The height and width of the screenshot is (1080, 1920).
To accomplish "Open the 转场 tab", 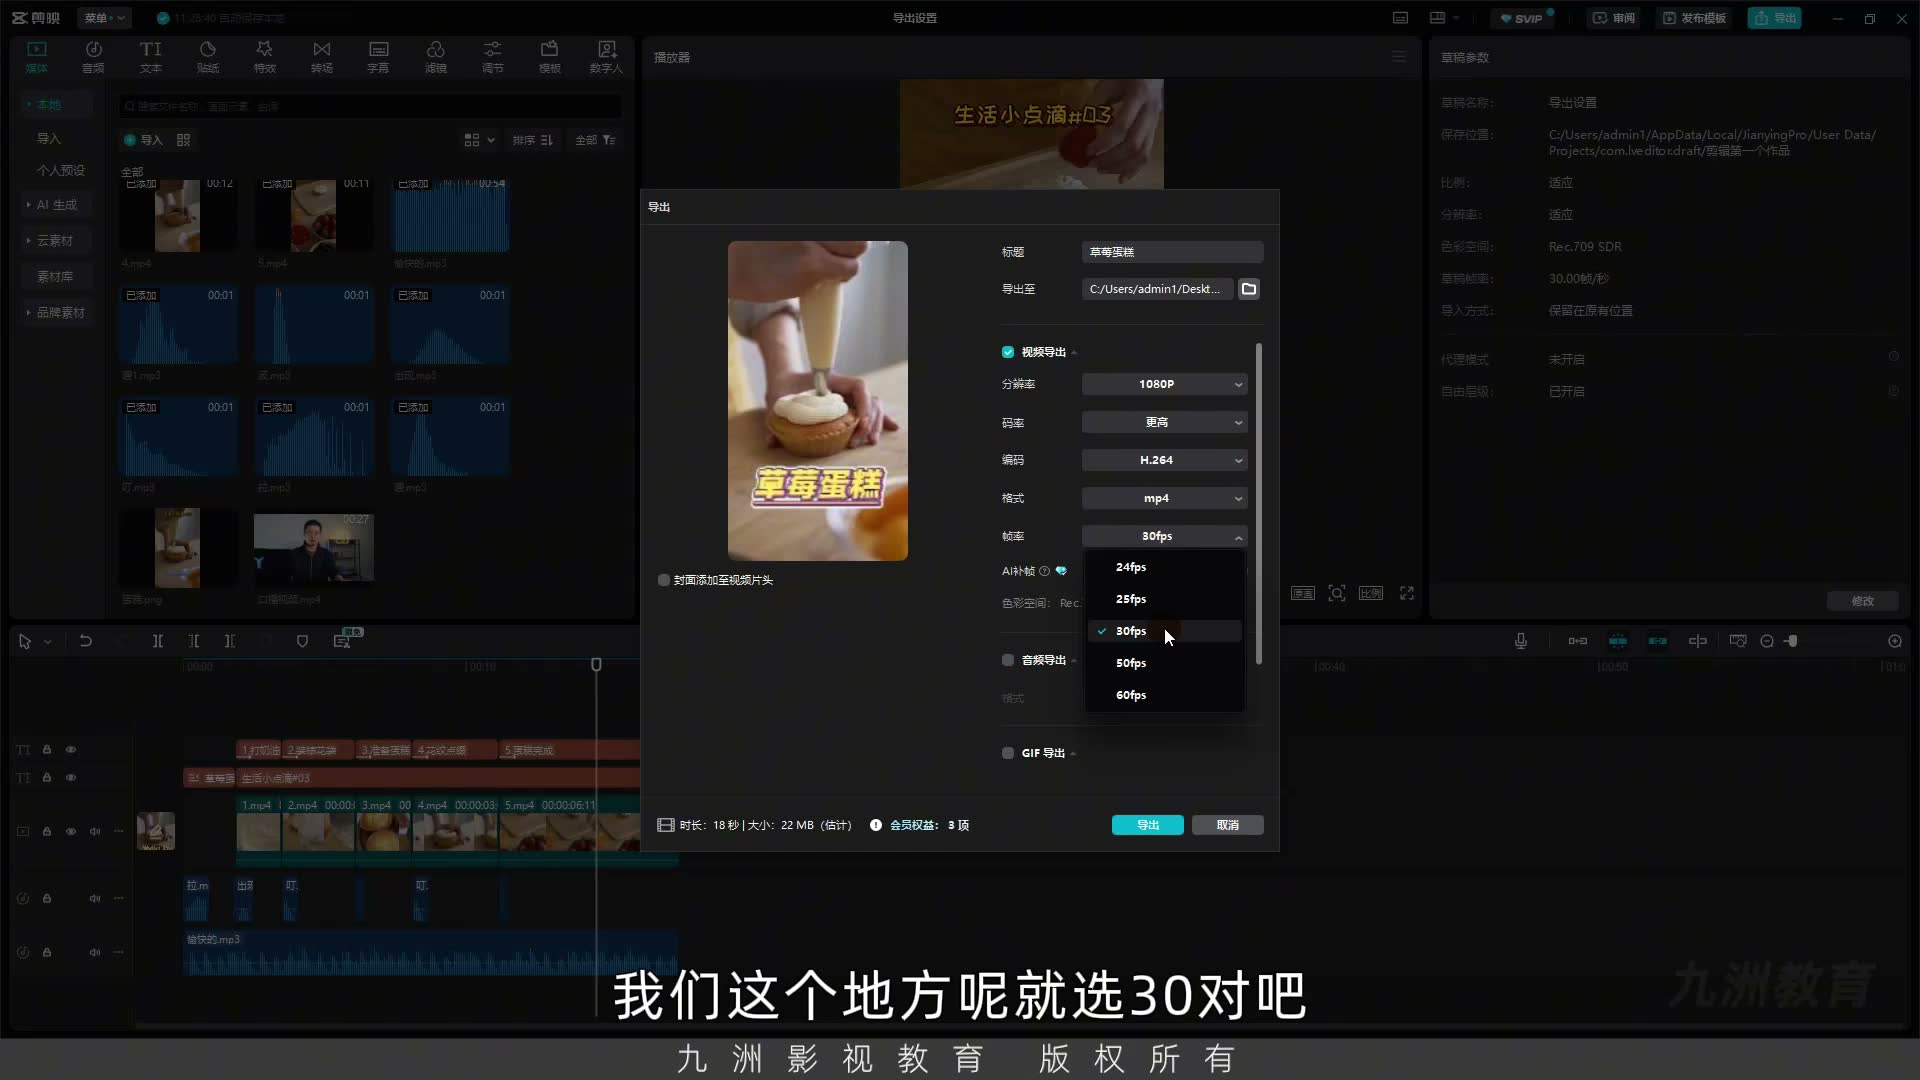I will (x=321, y=57).
